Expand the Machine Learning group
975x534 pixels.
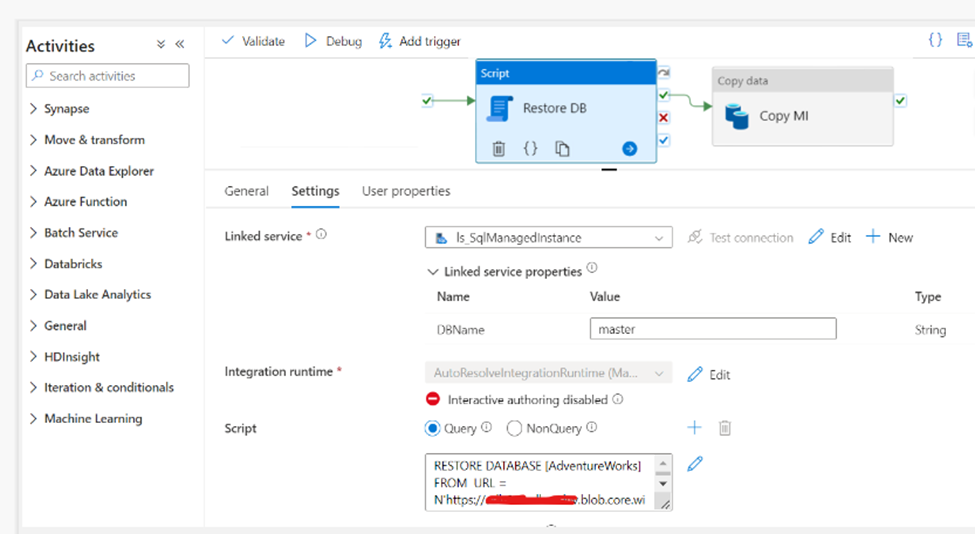(33, 418)
